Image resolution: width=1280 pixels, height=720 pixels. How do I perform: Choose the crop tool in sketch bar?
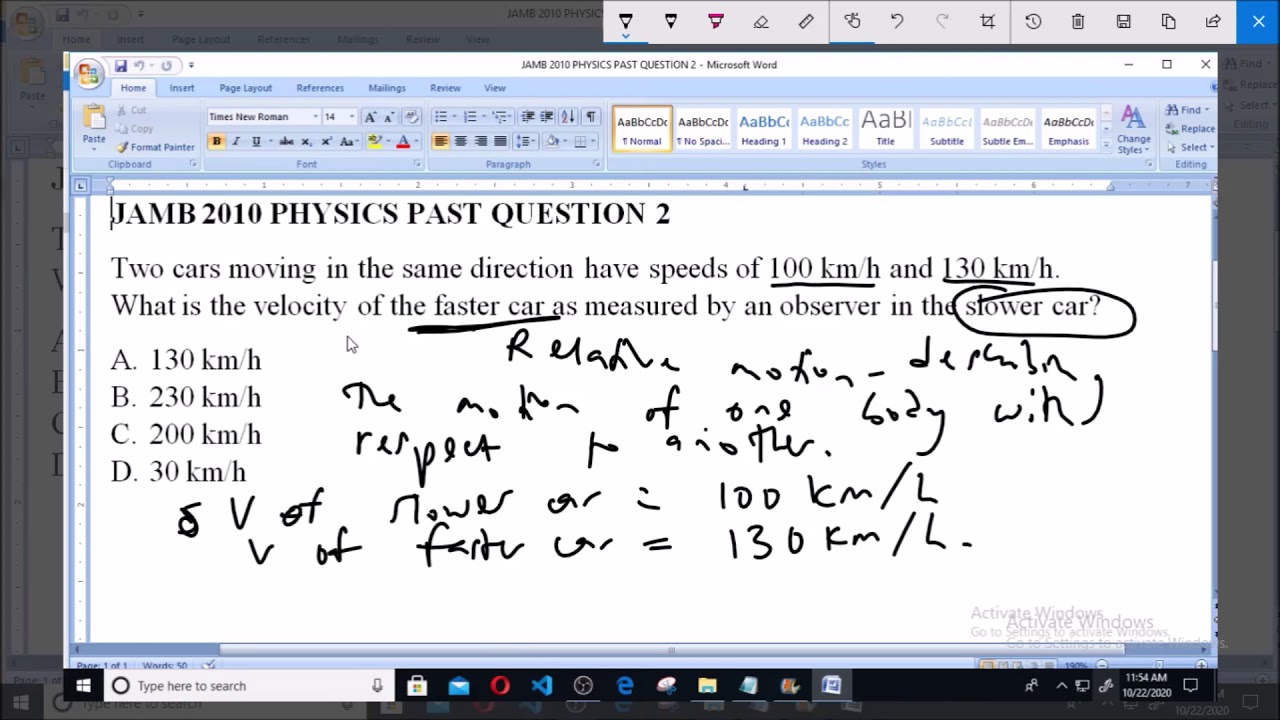click(987, 21)
